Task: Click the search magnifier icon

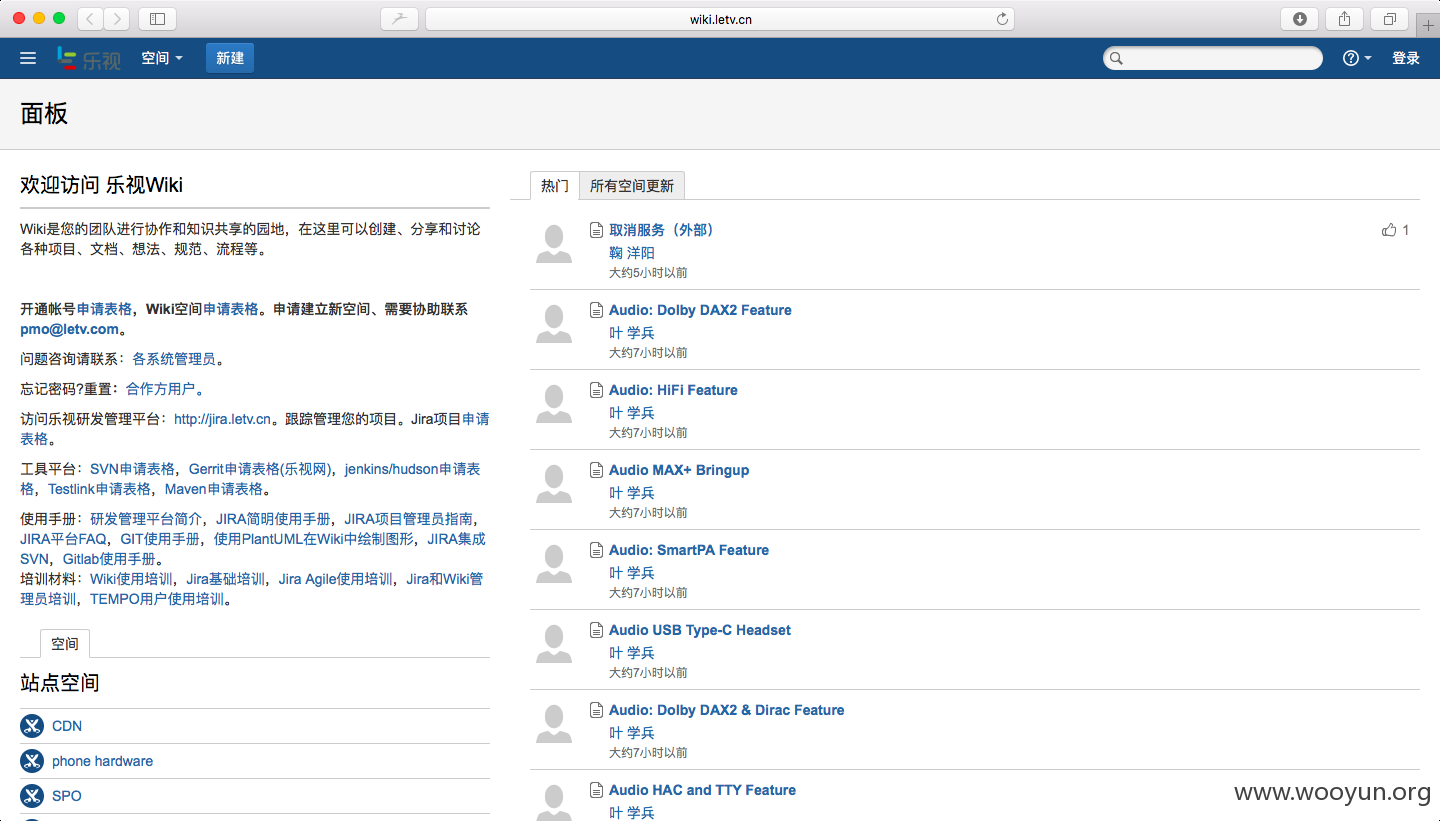Action: coord(1117,58)
